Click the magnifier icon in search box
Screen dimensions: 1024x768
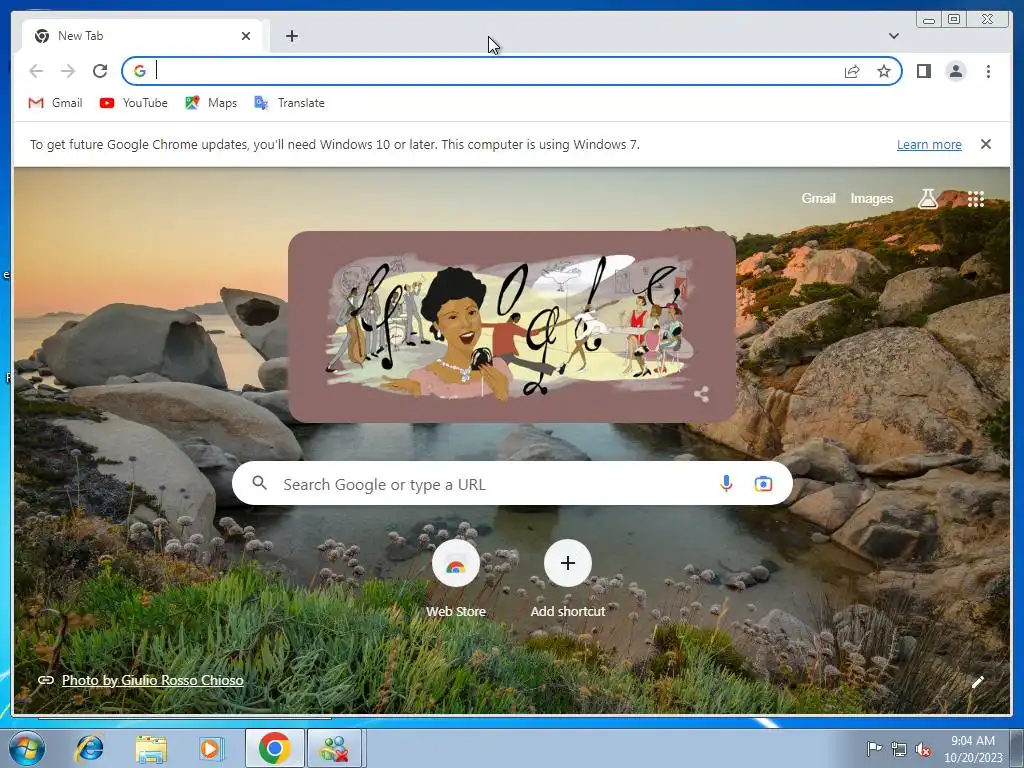(259, 483)
